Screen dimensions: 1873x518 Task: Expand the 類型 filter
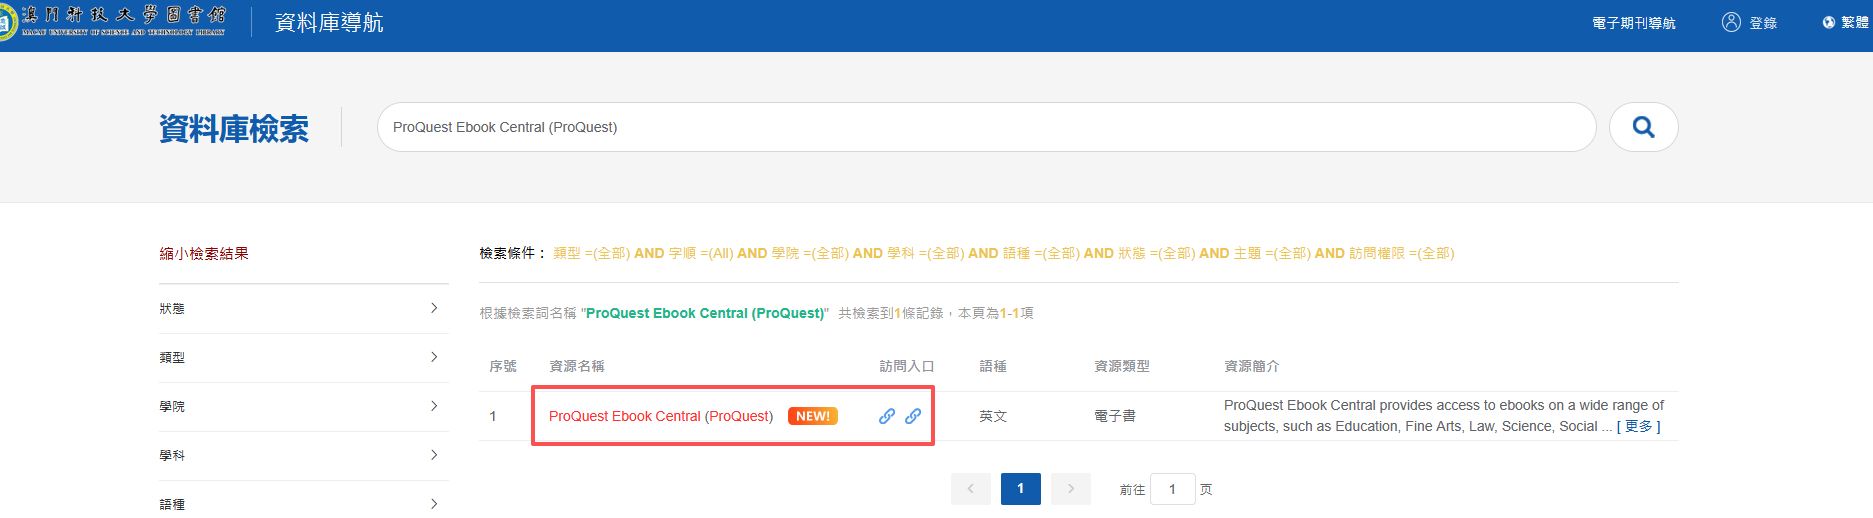(x=433, y=357)
